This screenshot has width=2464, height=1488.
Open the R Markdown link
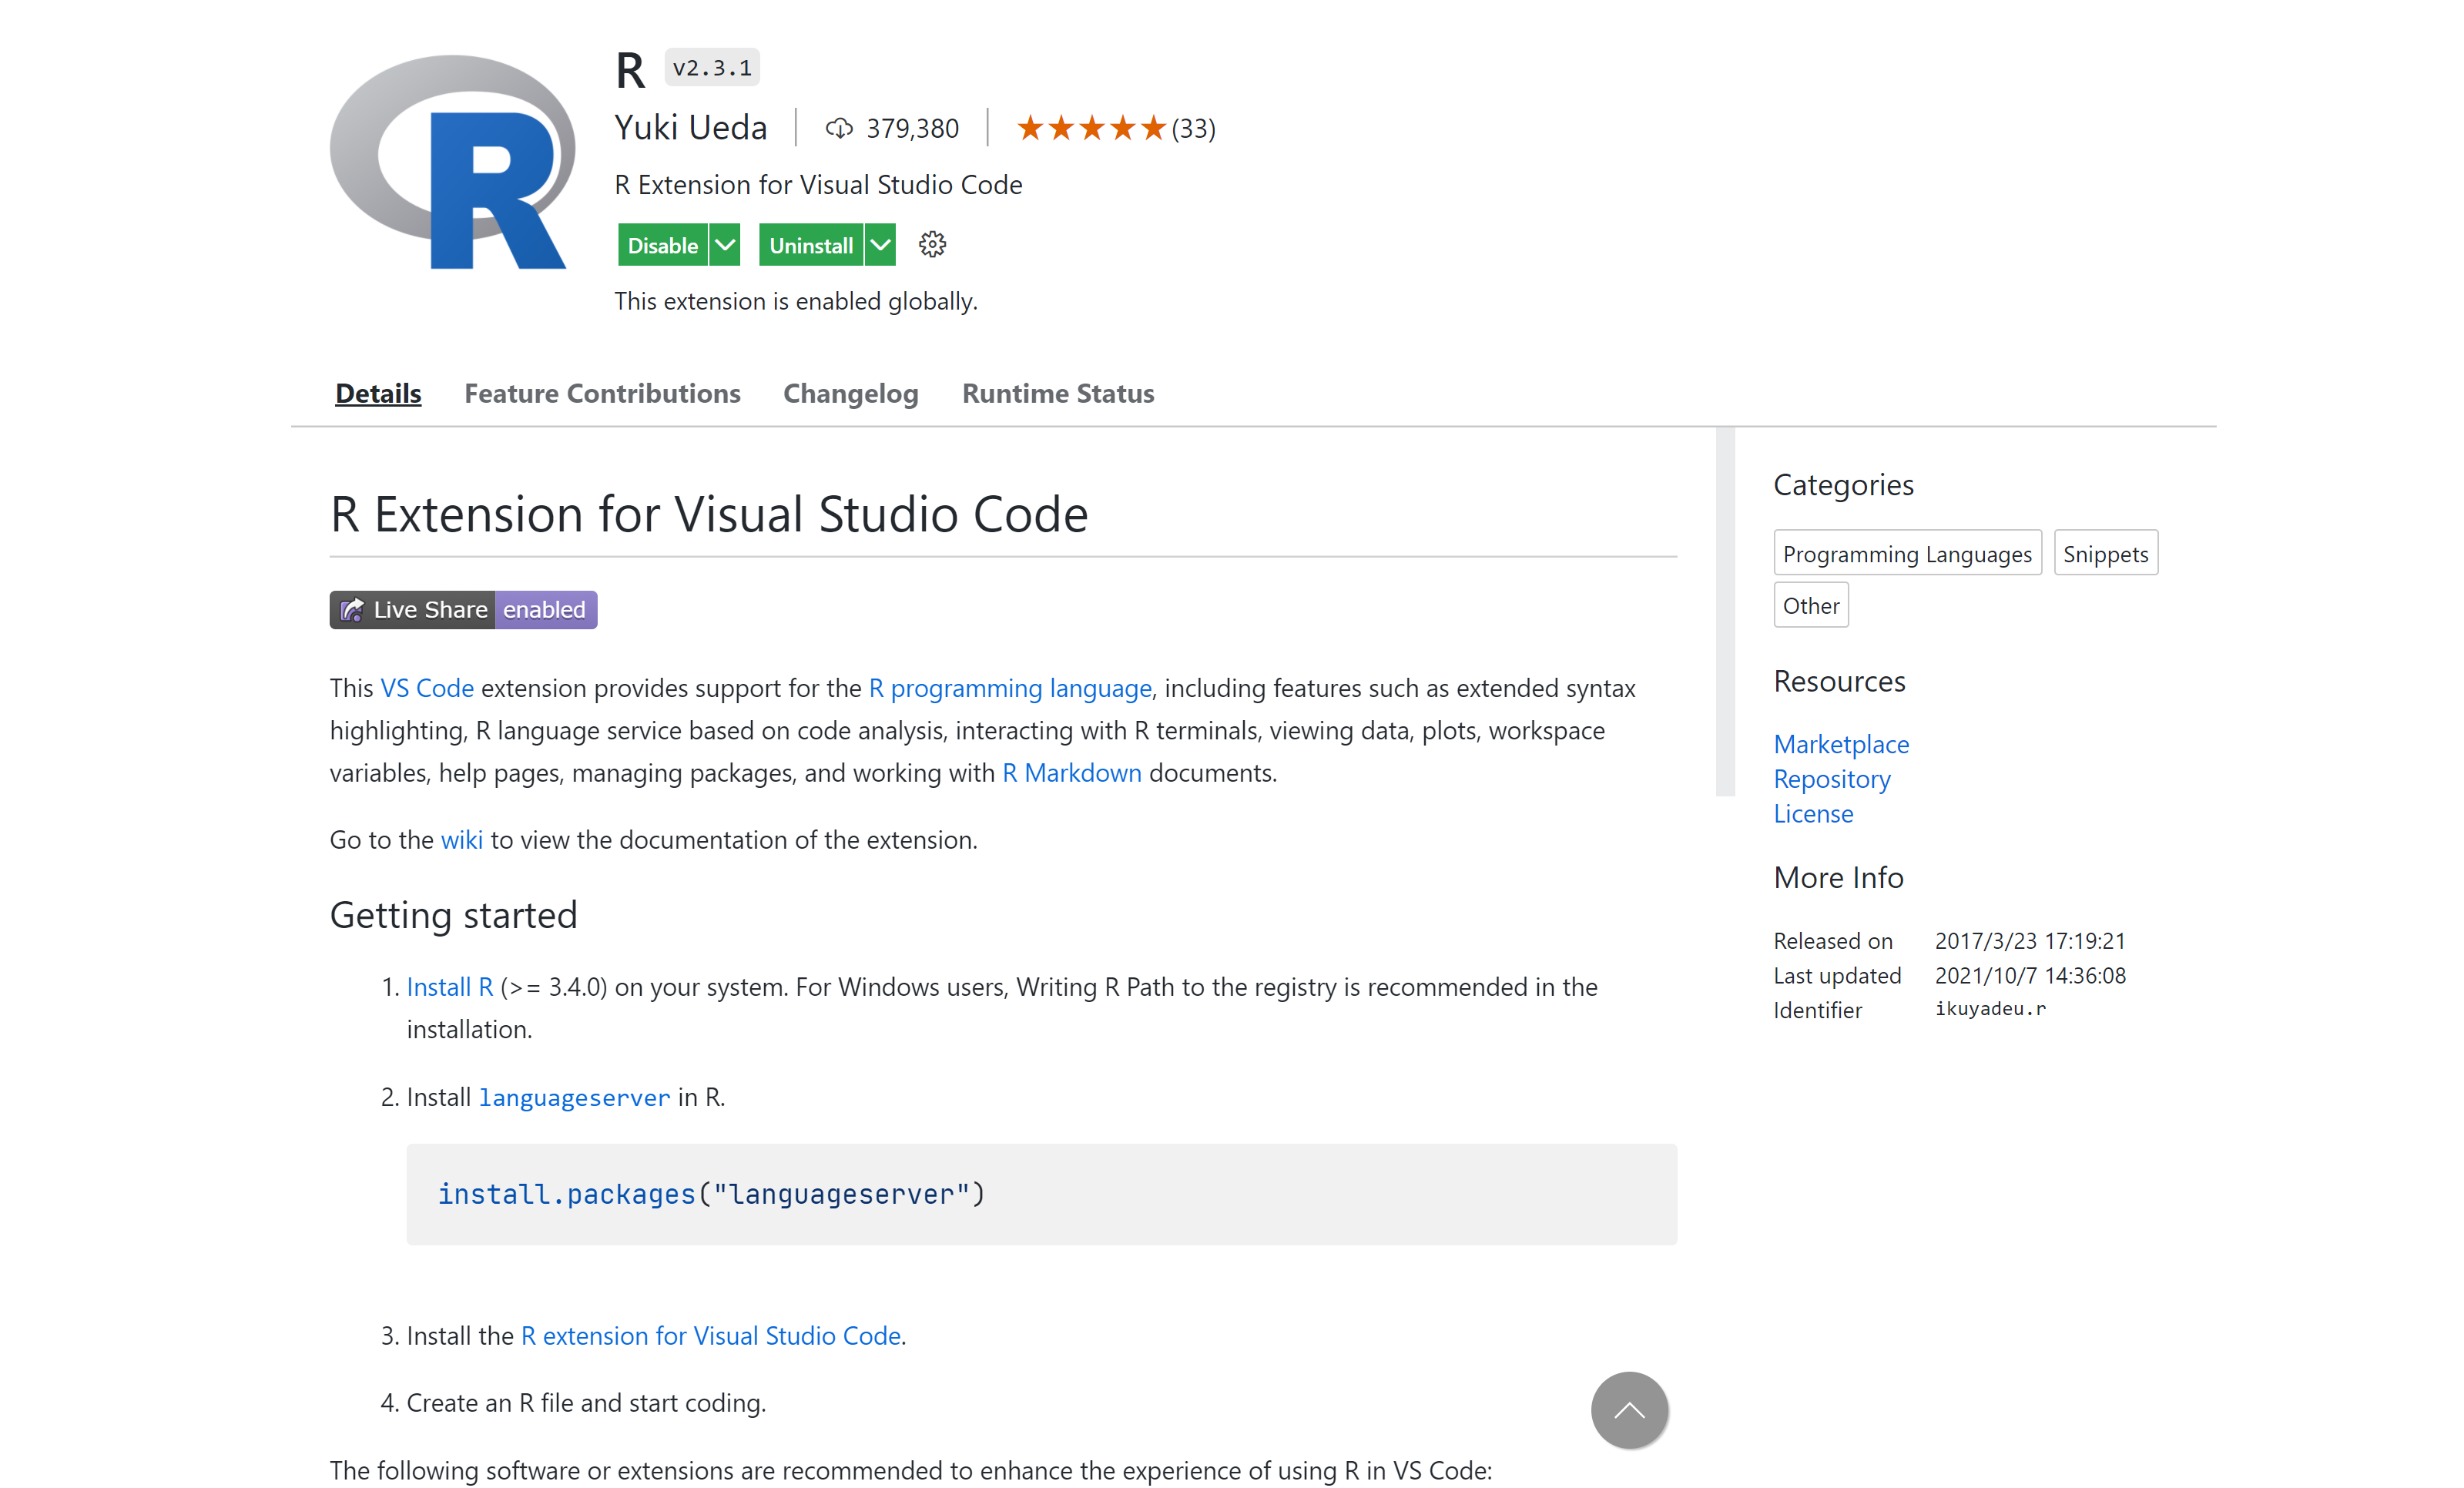click(1071, 772)
